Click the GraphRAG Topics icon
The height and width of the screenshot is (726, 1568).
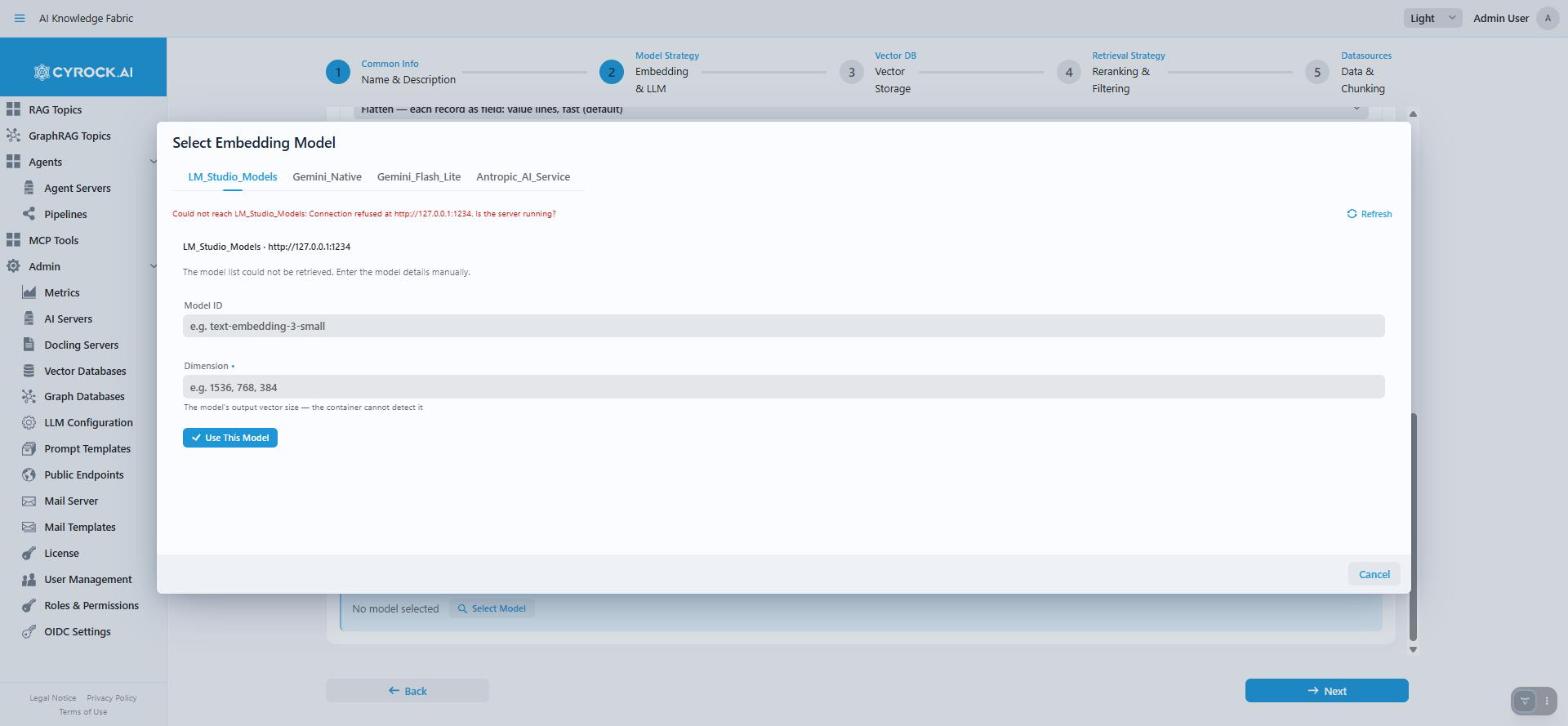pos(13,136)
